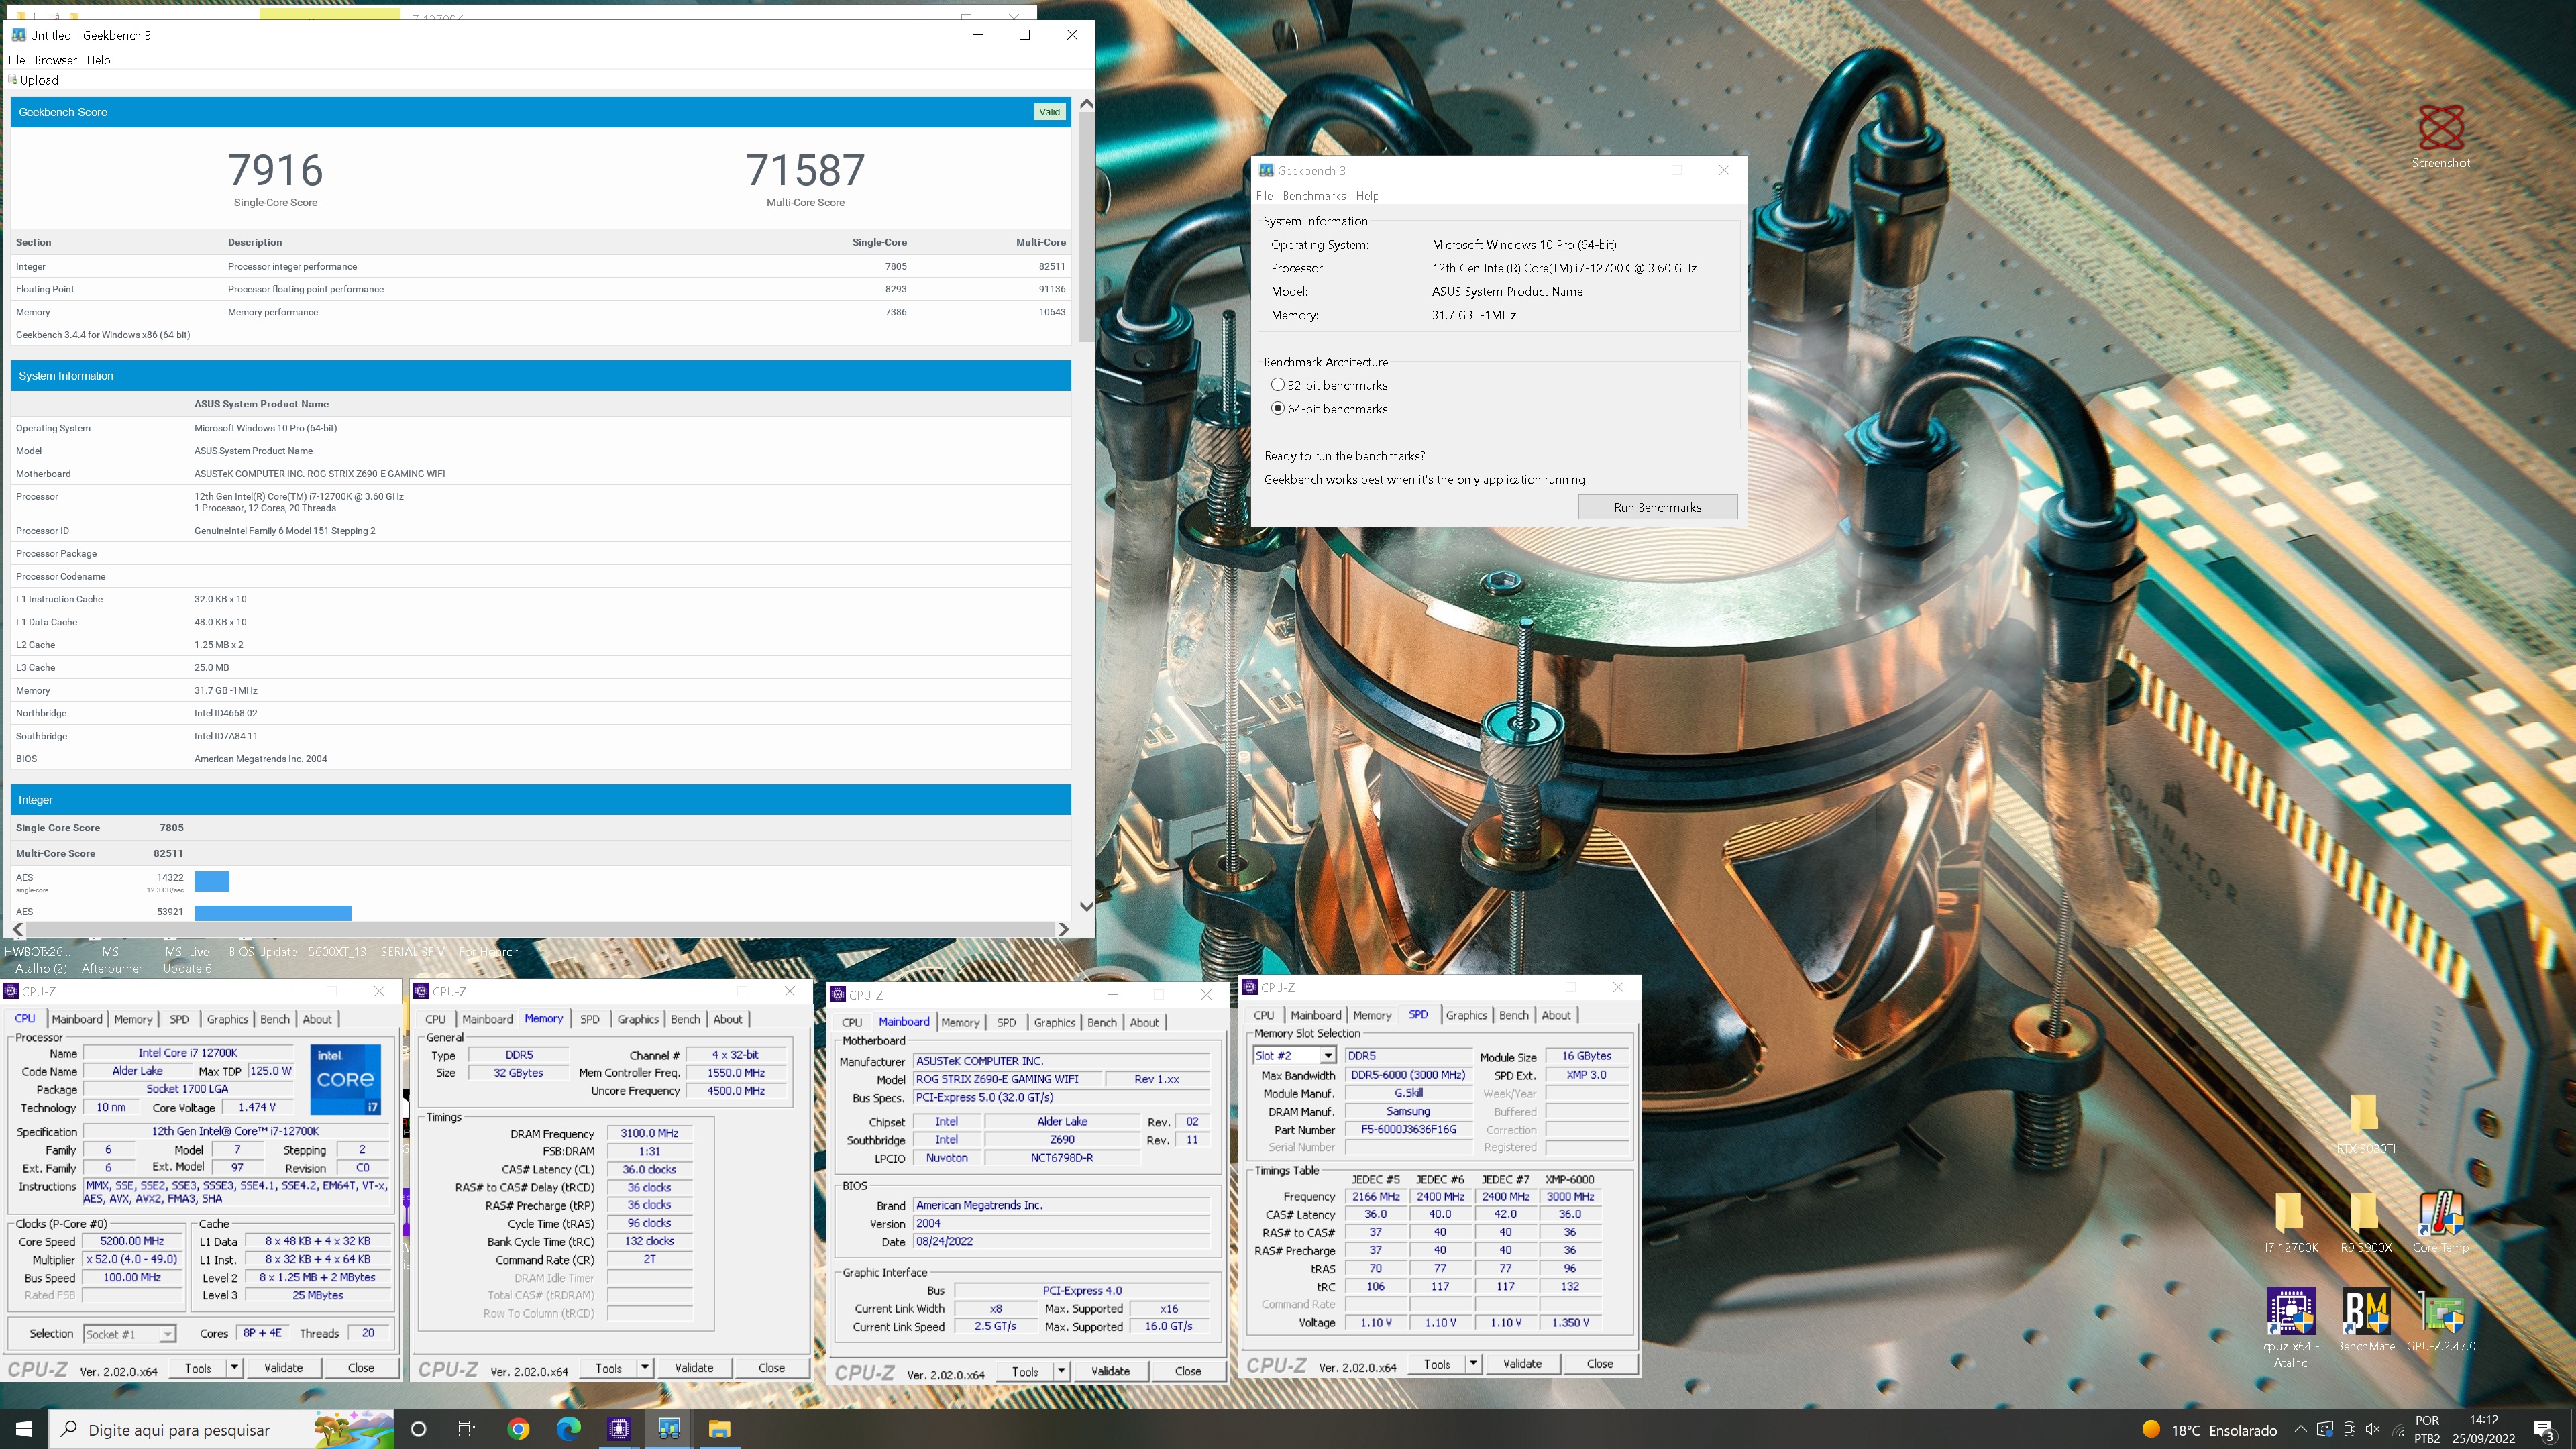Click the taskbar clock showing 14:12
Viewport: 2576px width, 1449px height.
point(2483,1429)
